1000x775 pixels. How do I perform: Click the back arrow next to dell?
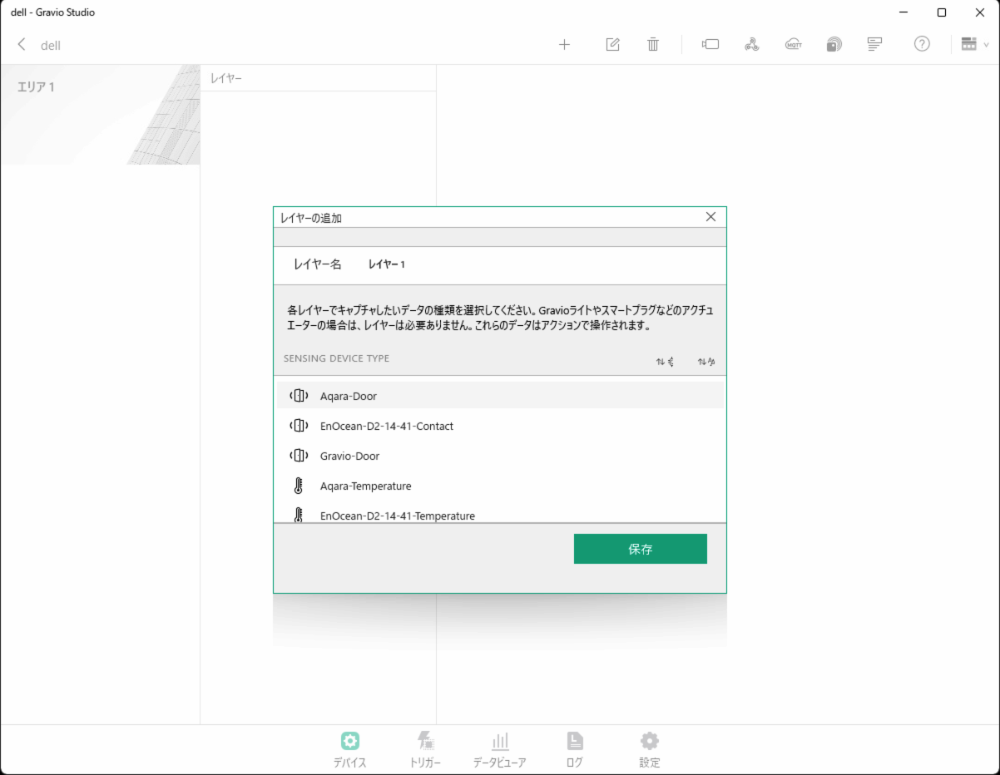click(x=21, y=44)
